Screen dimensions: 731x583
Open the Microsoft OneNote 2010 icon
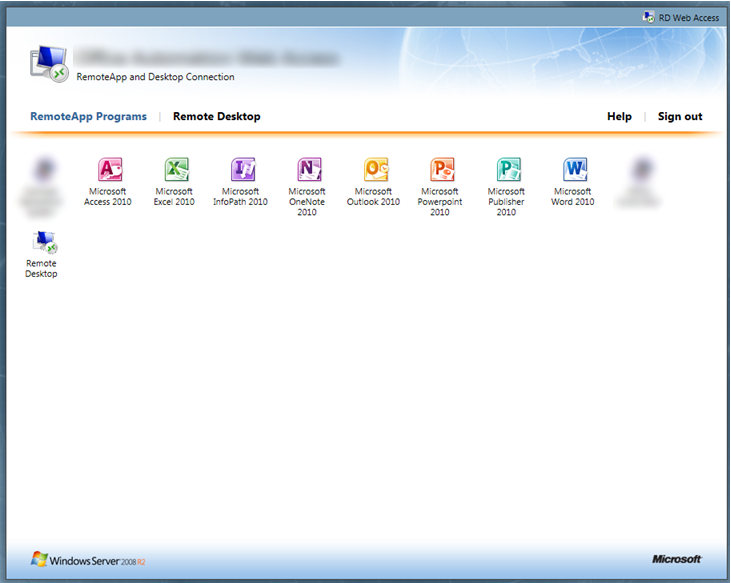tap(309, 169)
